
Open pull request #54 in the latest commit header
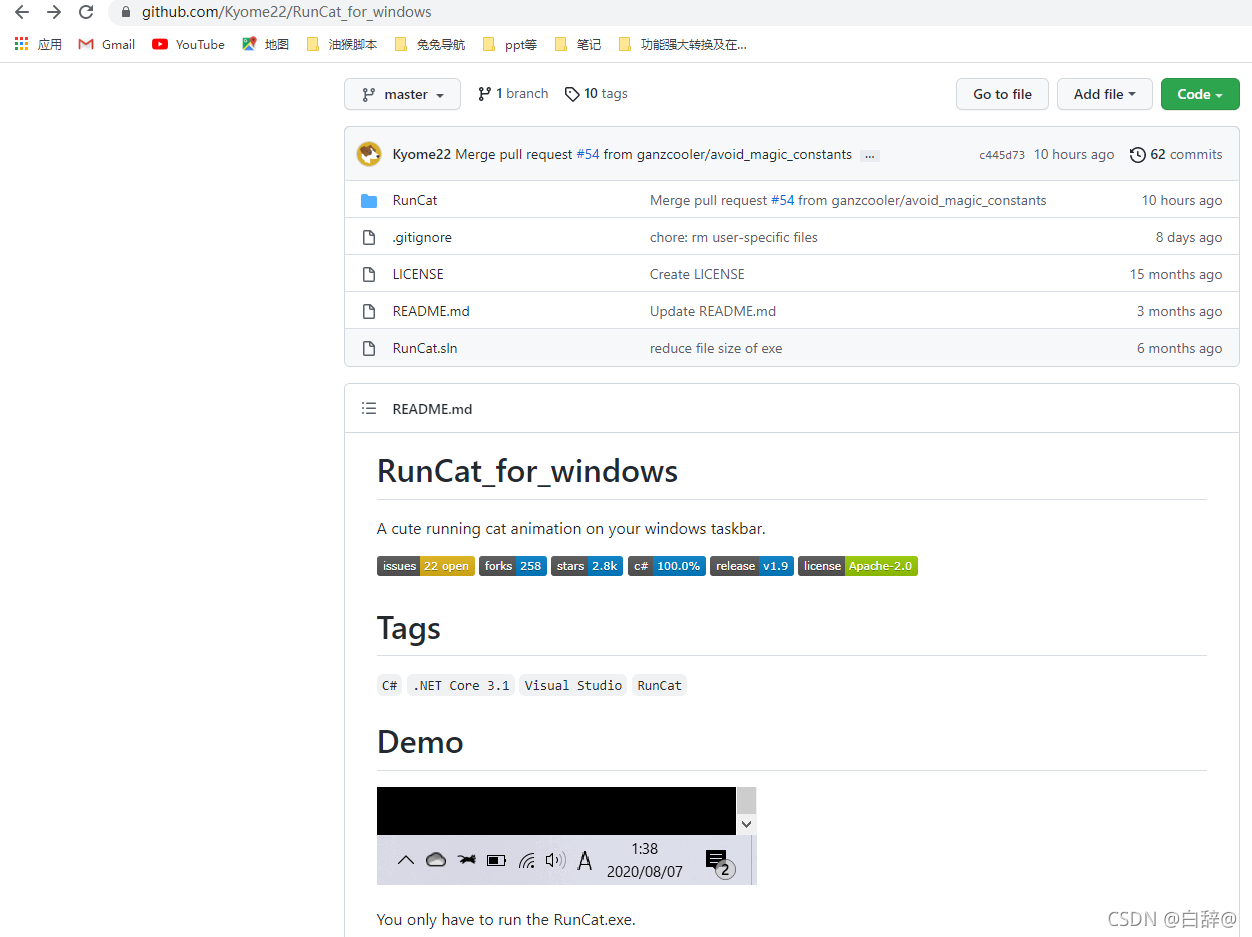click(x=587, y=154)
